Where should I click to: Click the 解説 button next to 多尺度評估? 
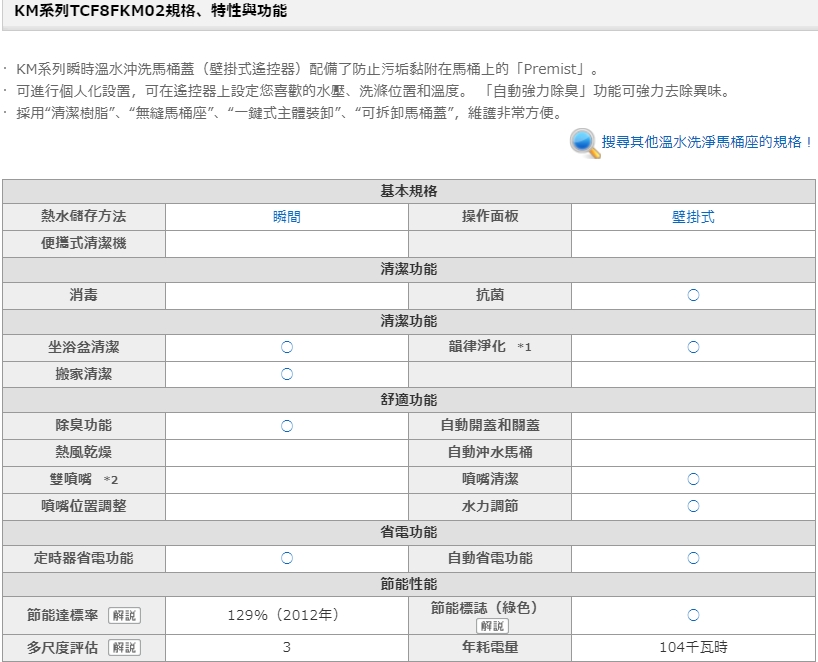[x=124, y=647]
